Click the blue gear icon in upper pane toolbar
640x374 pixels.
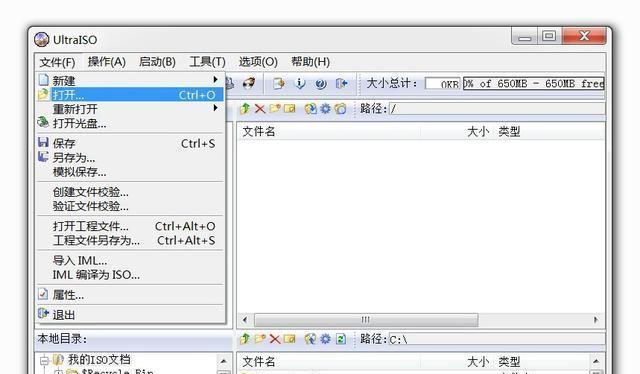click(325, 109)
